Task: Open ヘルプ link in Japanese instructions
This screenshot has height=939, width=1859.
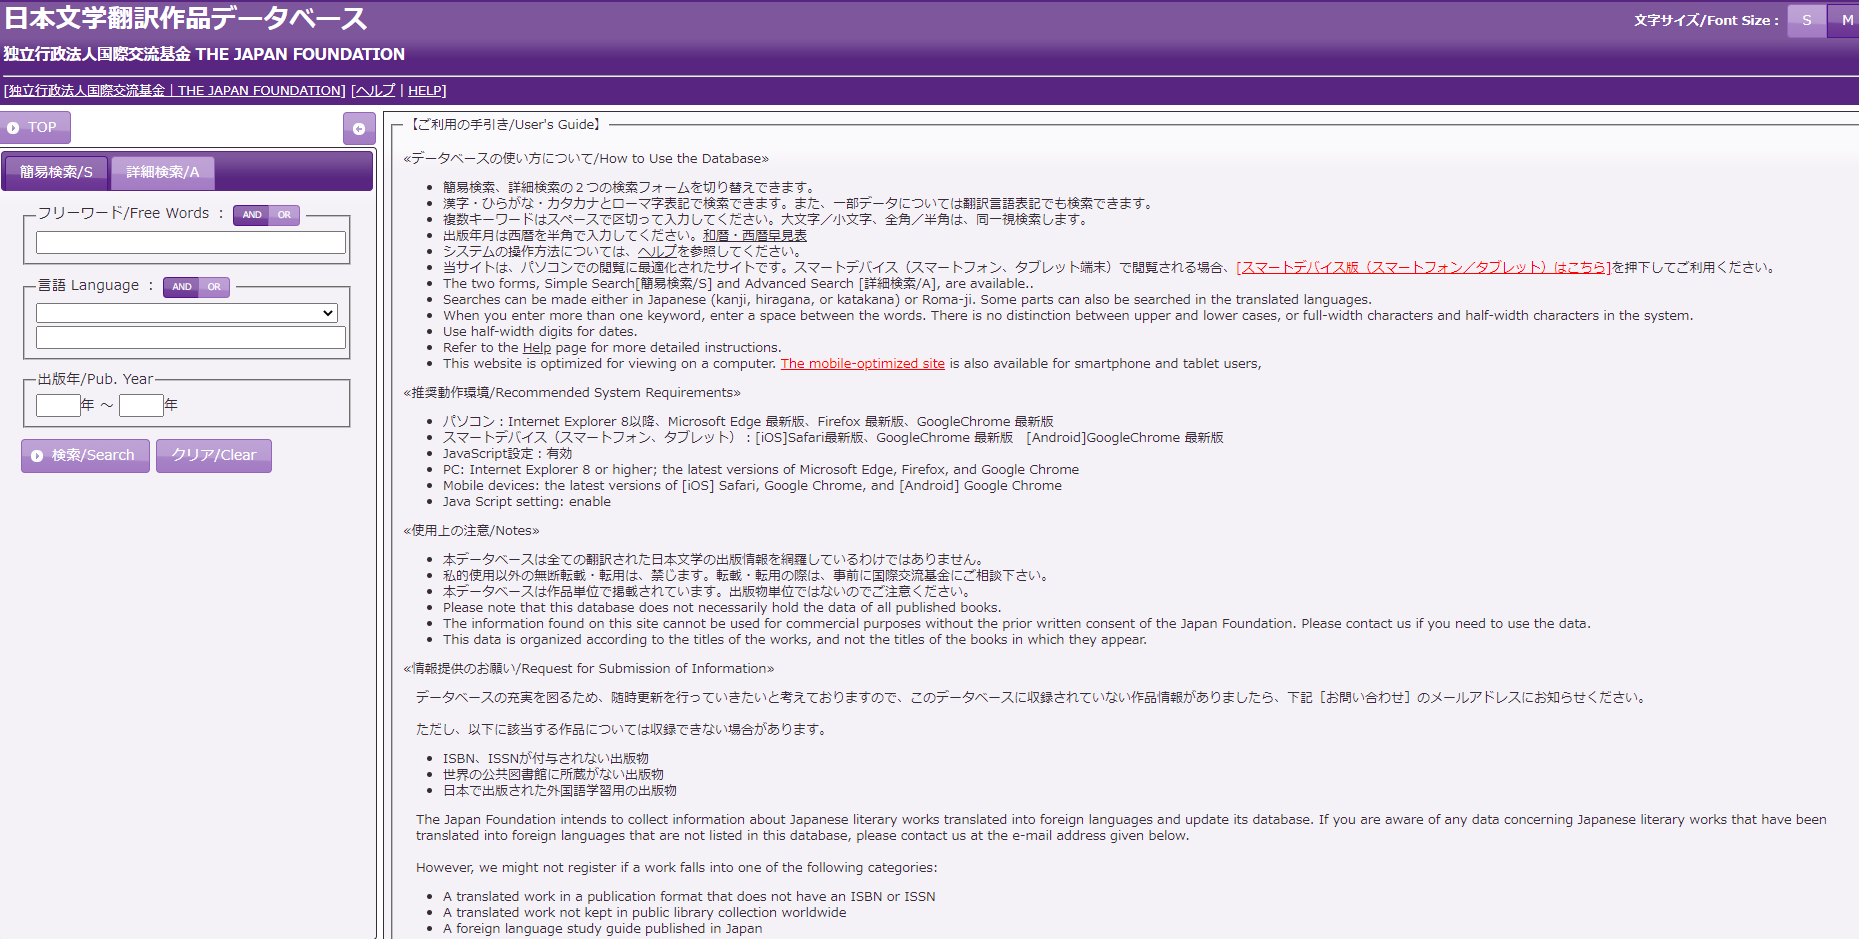Action: (x=657, y=252)
